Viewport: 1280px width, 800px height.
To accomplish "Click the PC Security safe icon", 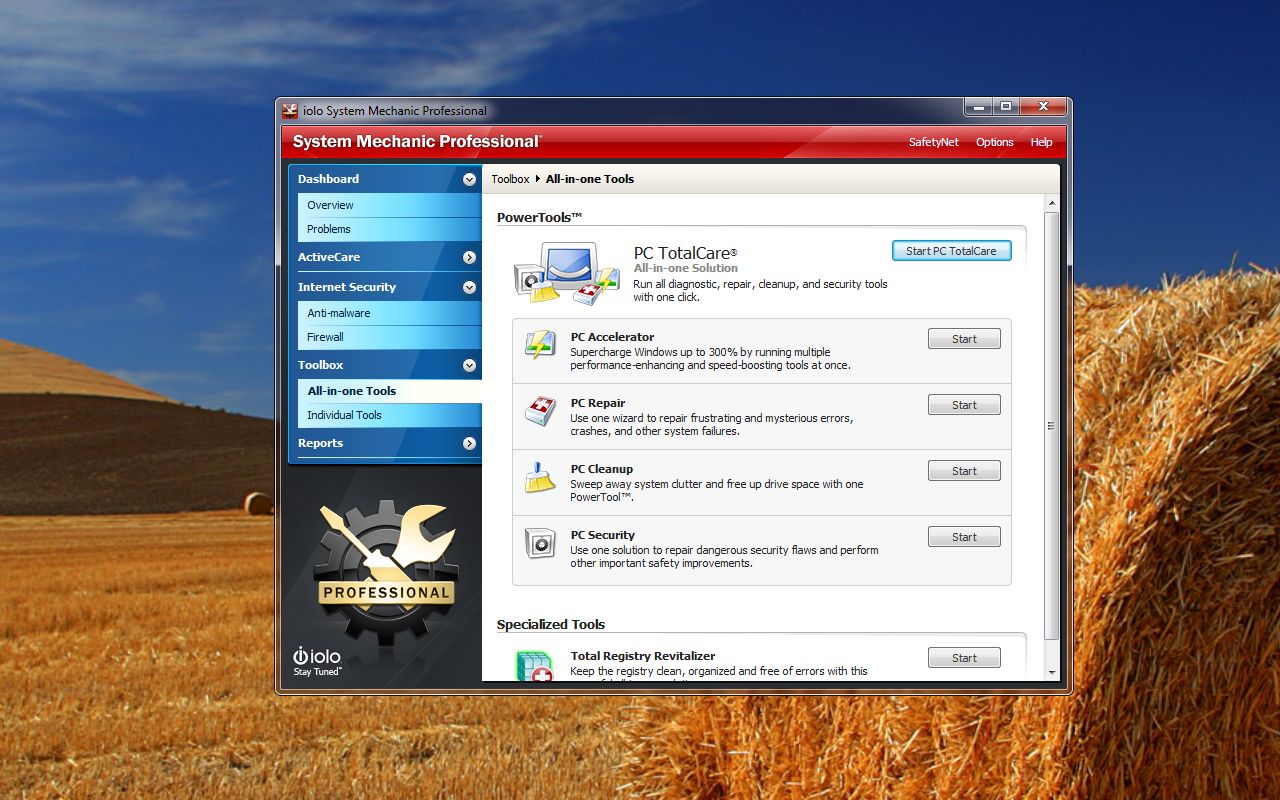I will pos(540,543).
